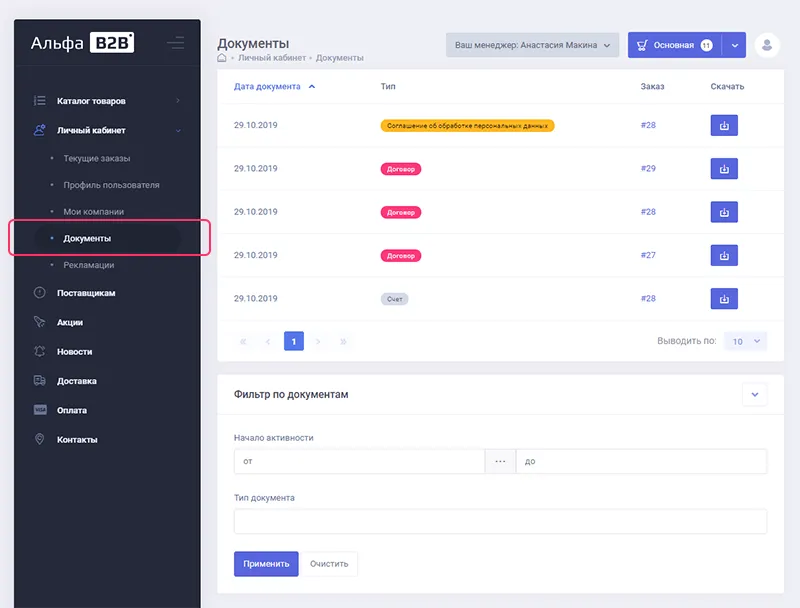The image size is (800, 608).
Task: Download the personal data agreement document
Action: click(723, 126)
